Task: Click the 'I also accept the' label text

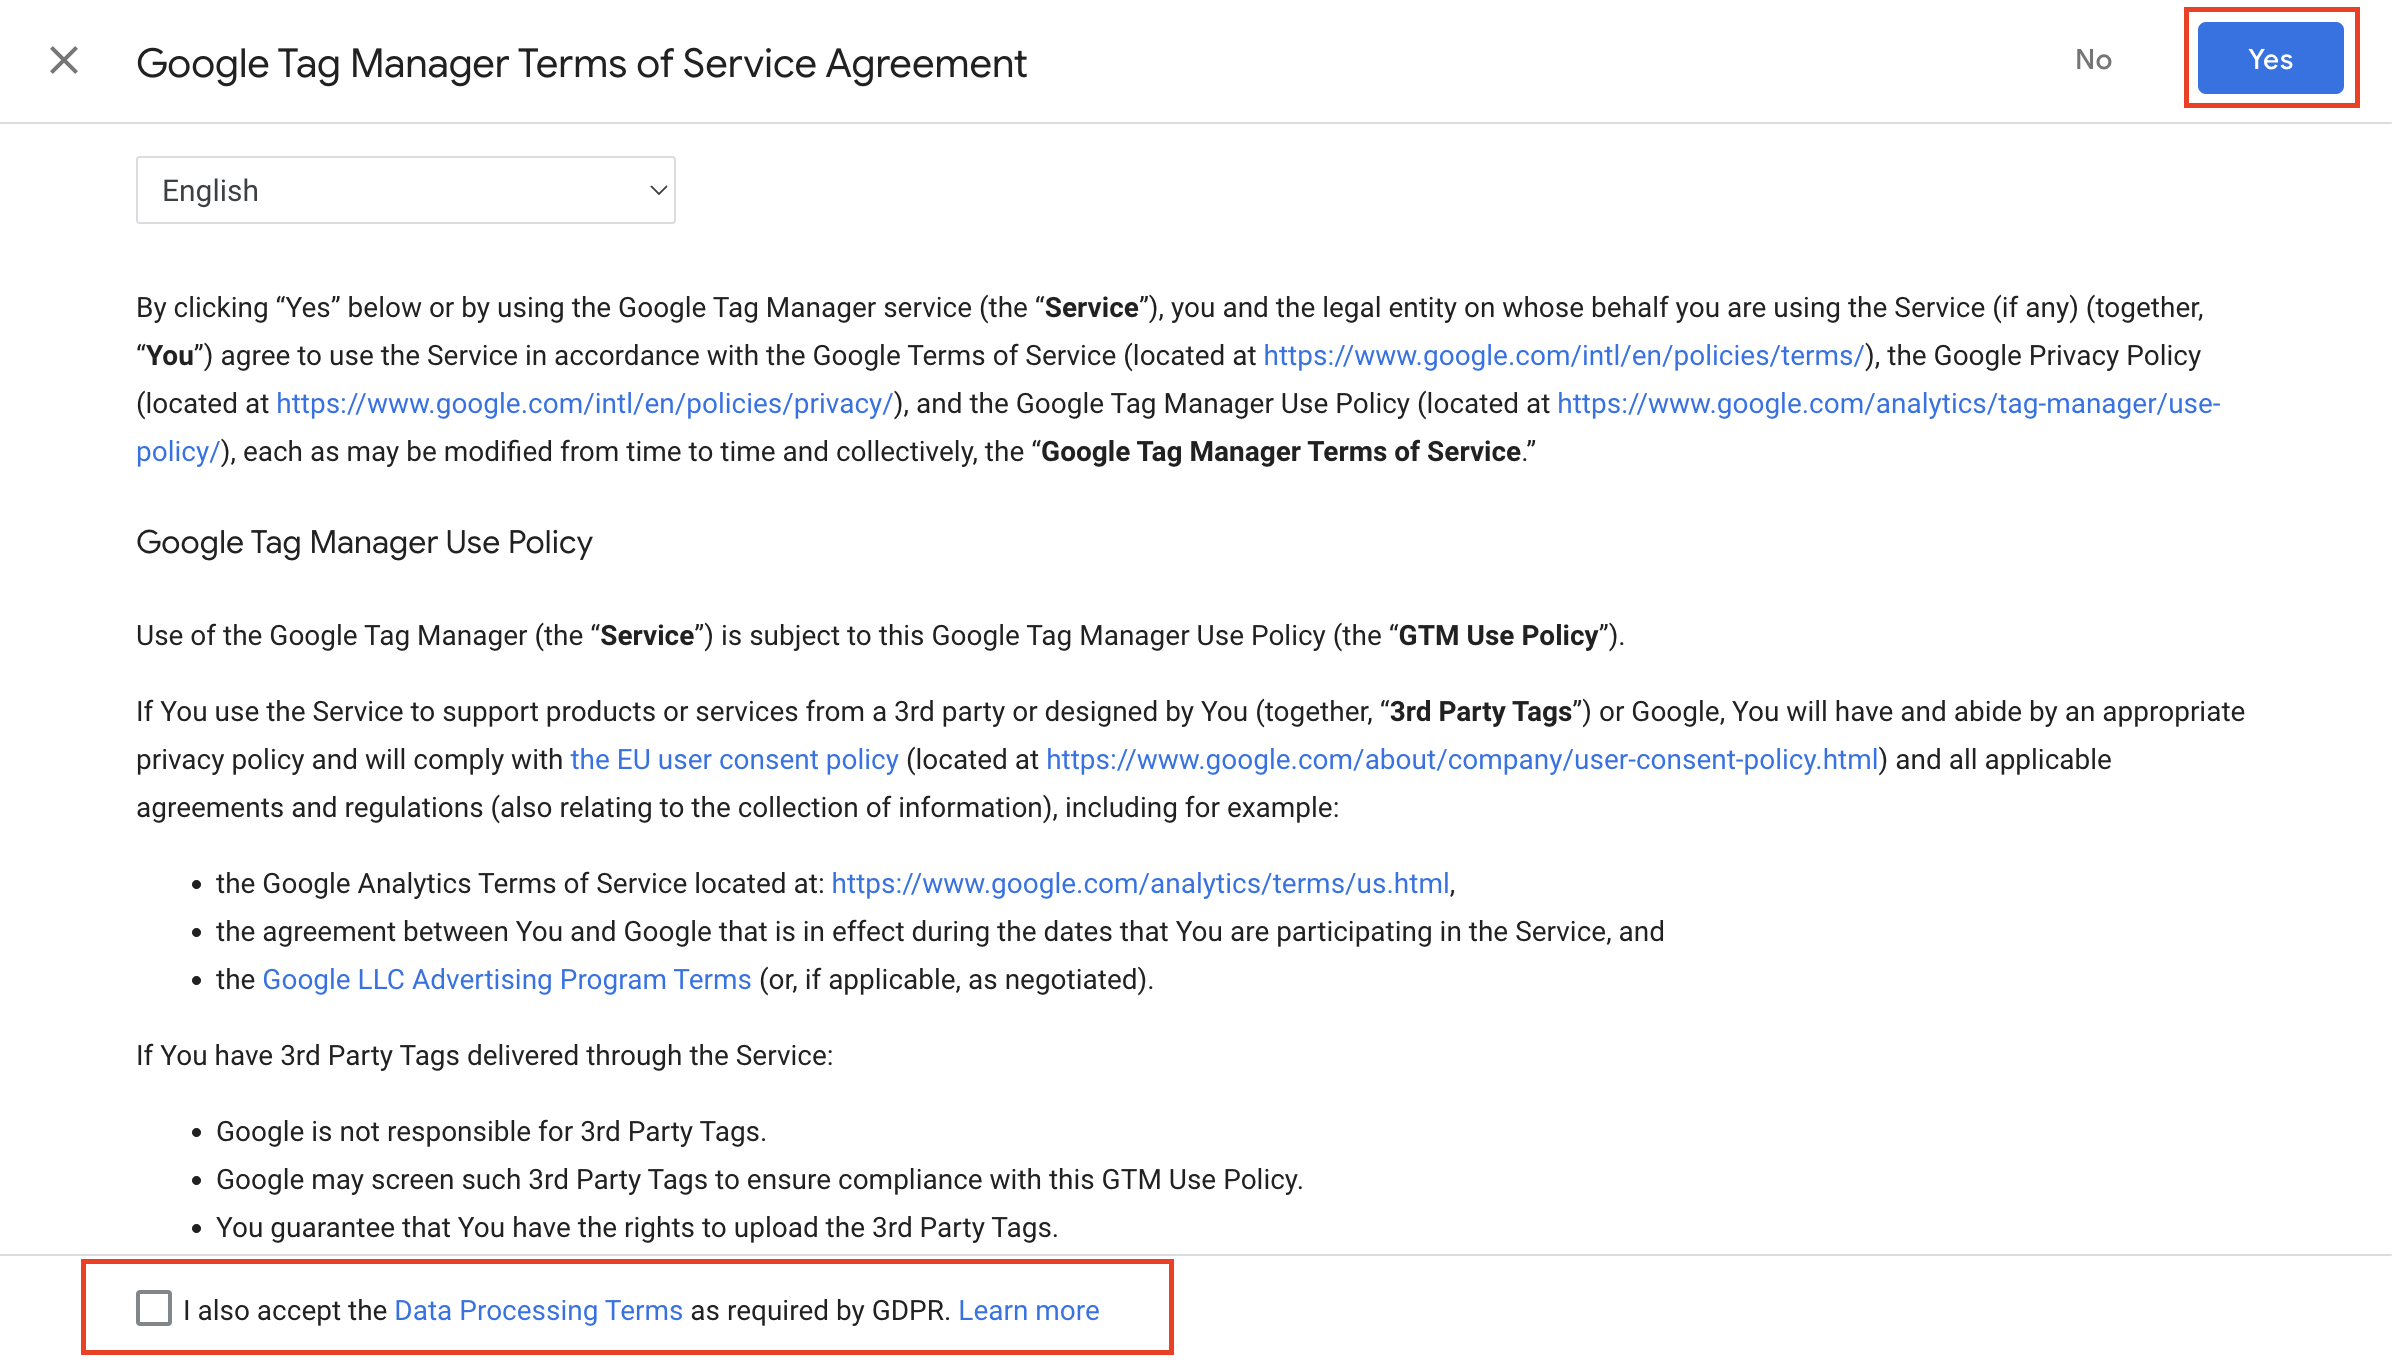Action: click(285, 1310)
